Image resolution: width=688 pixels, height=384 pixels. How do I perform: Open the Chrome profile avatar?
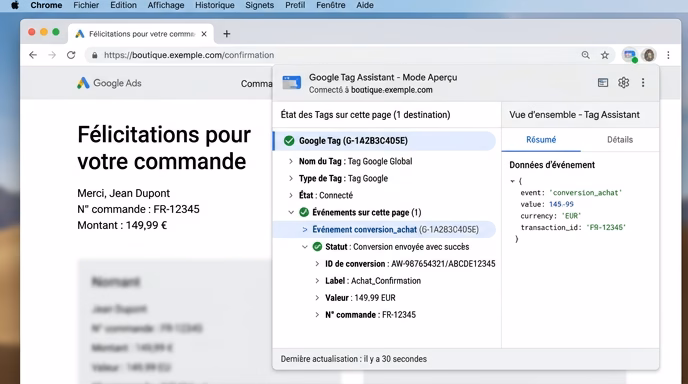coord(649,55)
